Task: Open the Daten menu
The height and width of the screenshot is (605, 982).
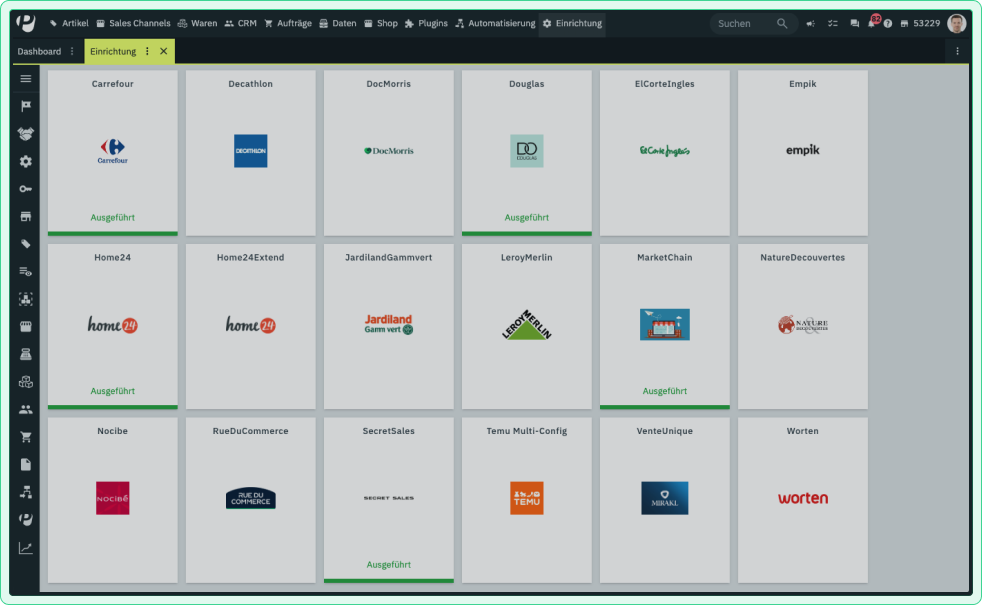Action: pyautogui.click(x=338, y=24)
